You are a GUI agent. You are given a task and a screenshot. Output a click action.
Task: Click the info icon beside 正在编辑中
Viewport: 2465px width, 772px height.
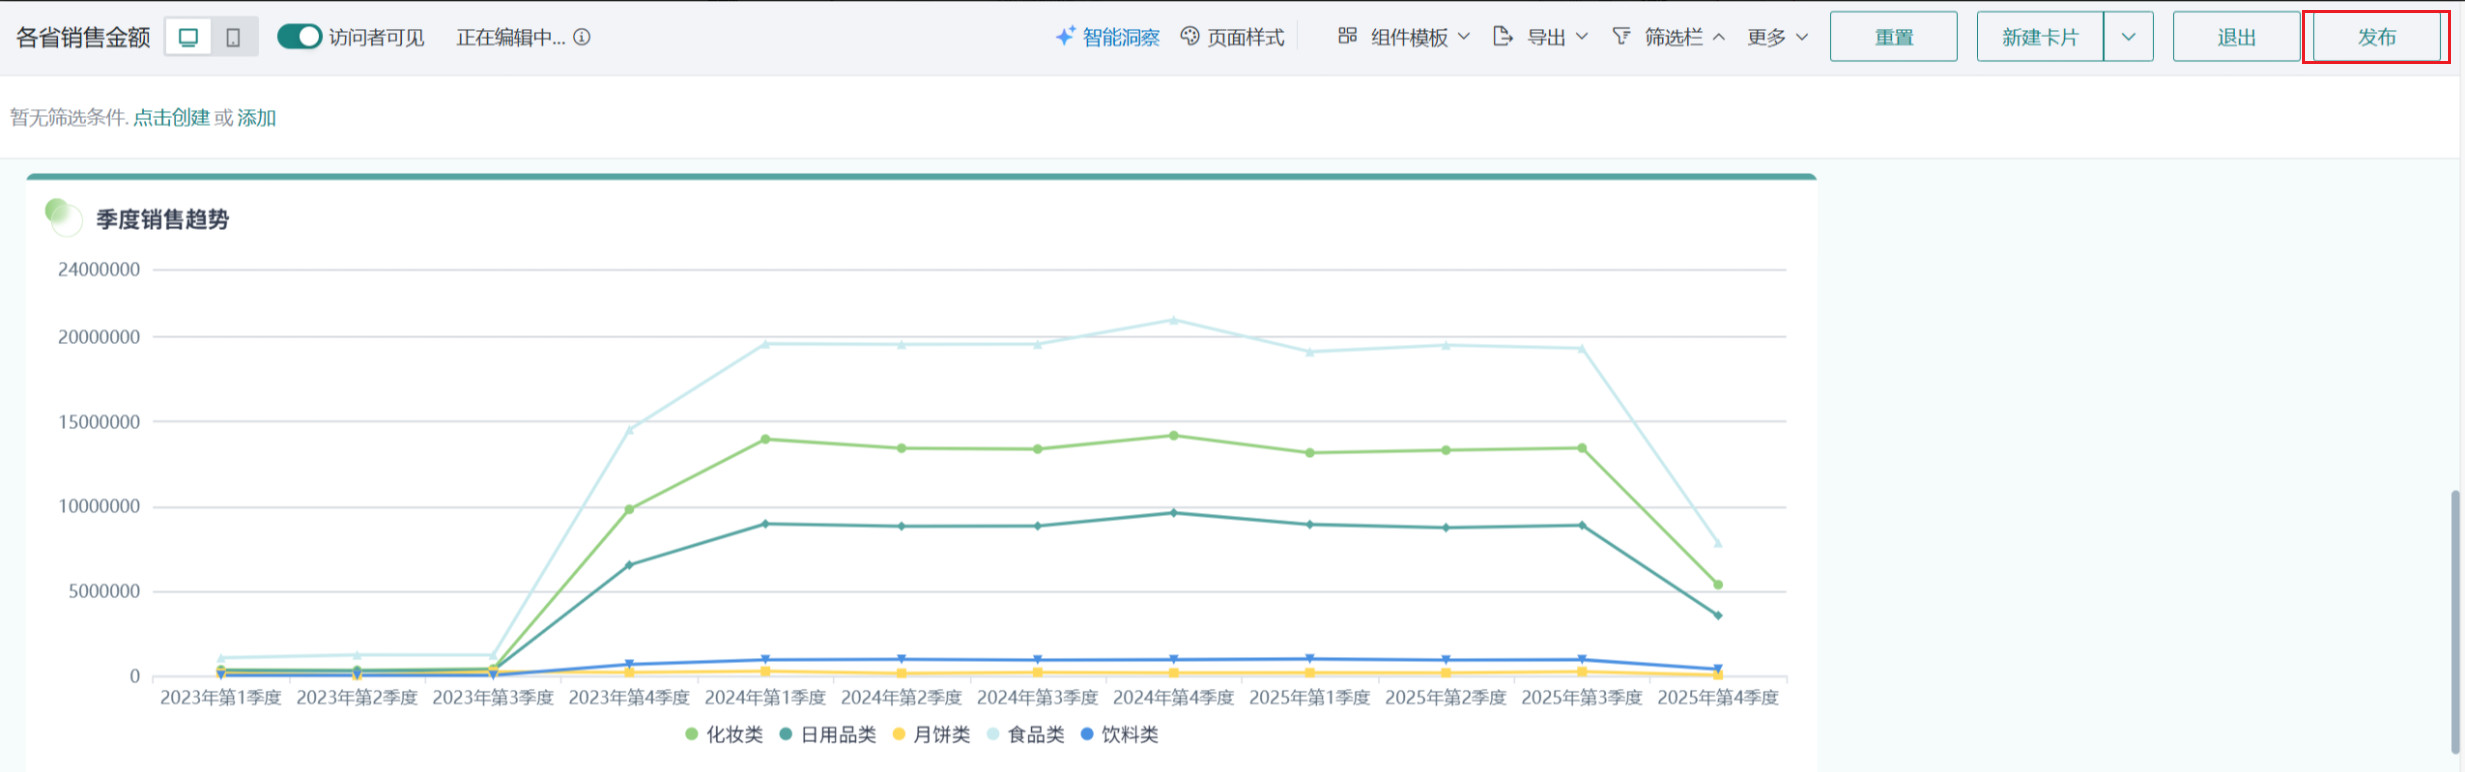[582, 37]
